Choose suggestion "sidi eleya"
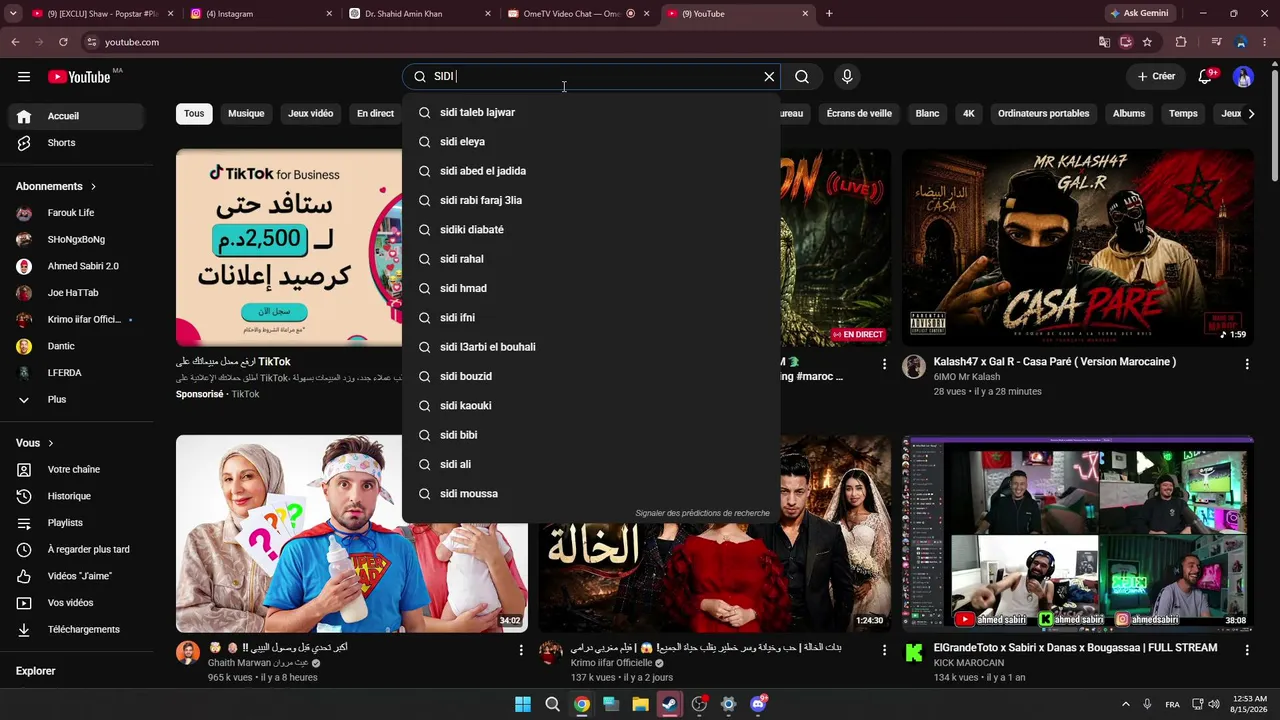1280x720 pixels. pyautogui.click(x=591, y=142)
